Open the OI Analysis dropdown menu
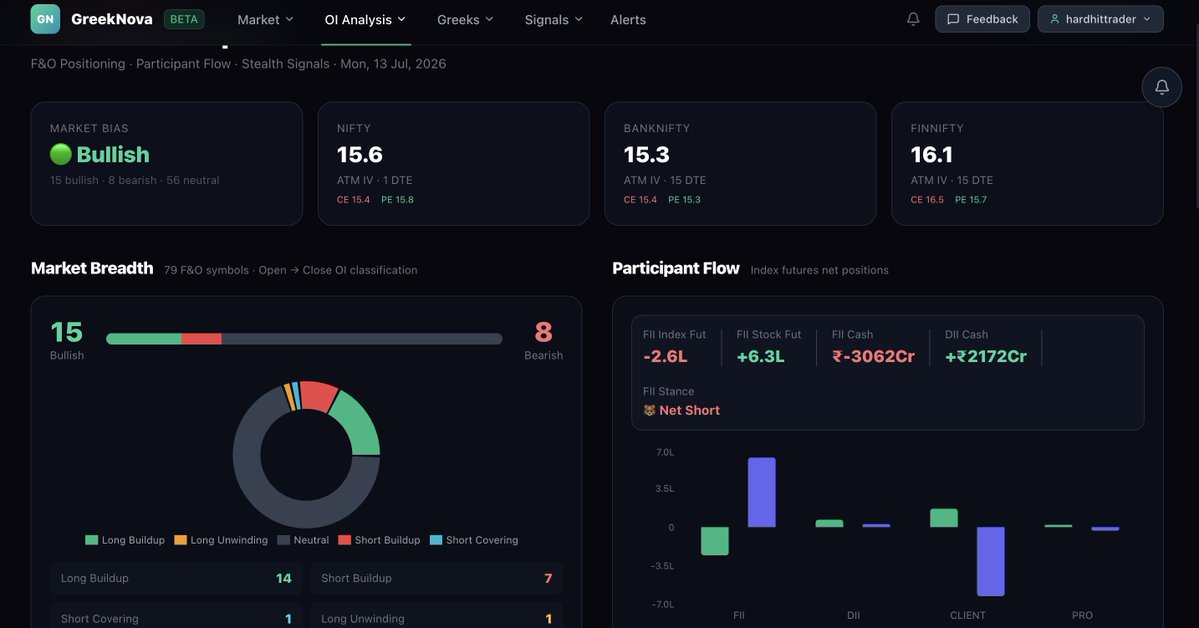1199x628 pixels. 365,20
